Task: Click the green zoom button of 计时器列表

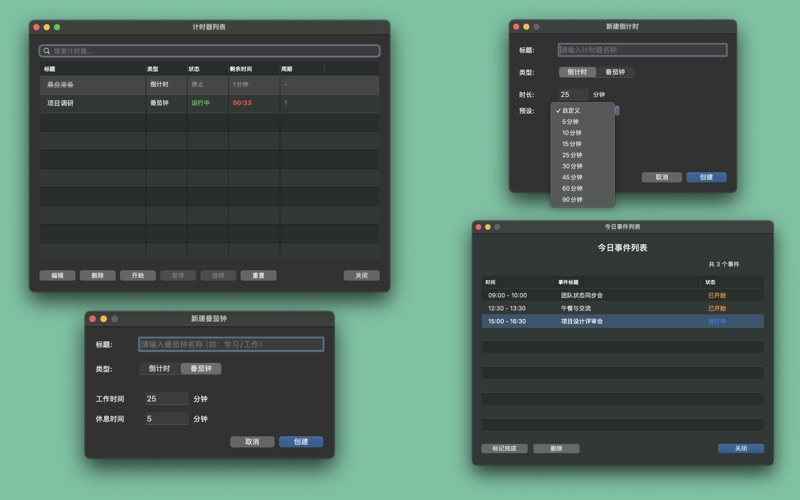Action: pos(57,27)
